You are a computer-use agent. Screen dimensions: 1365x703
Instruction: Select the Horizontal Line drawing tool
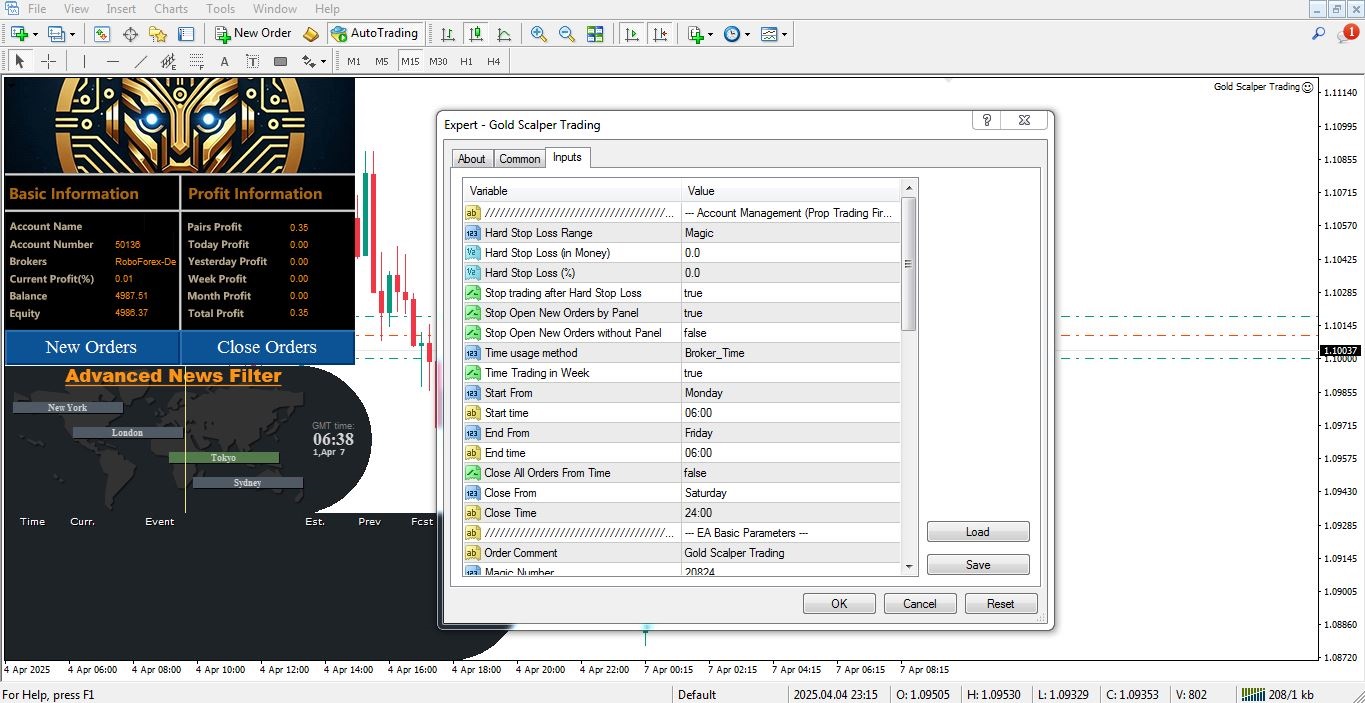[x=112, y=61]
